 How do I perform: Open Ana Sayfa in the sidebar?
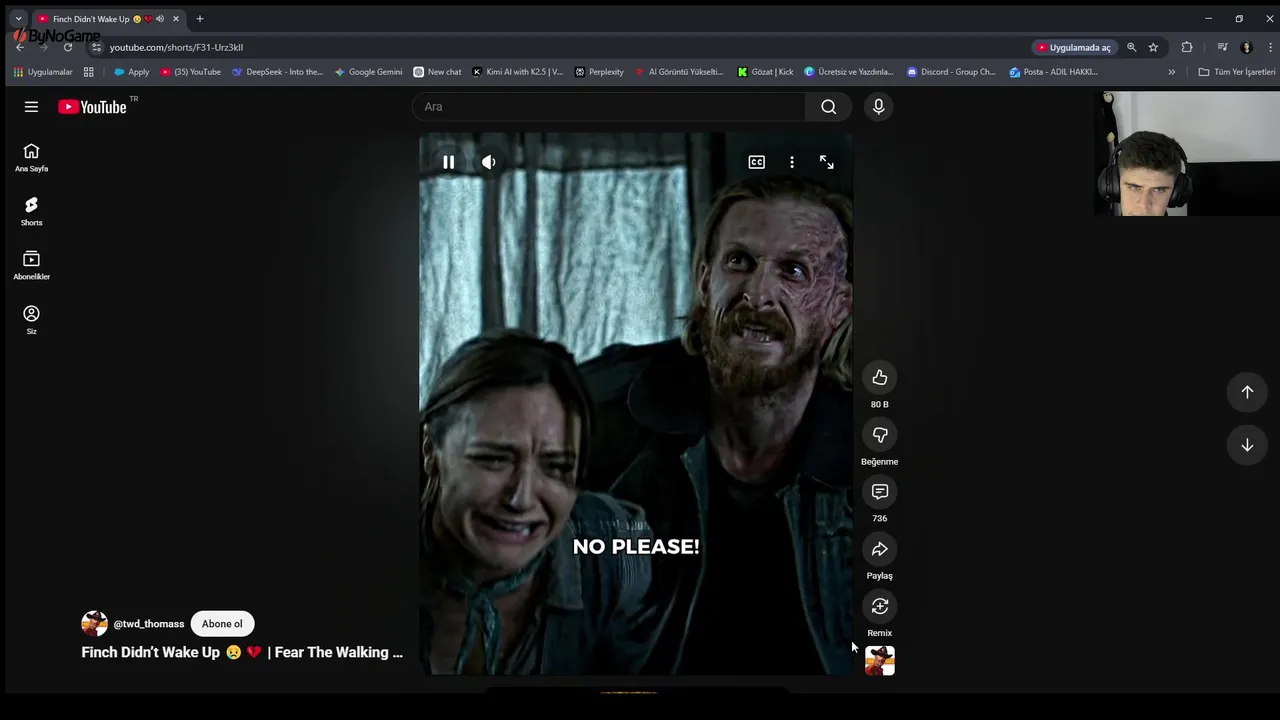pos(31,157)
